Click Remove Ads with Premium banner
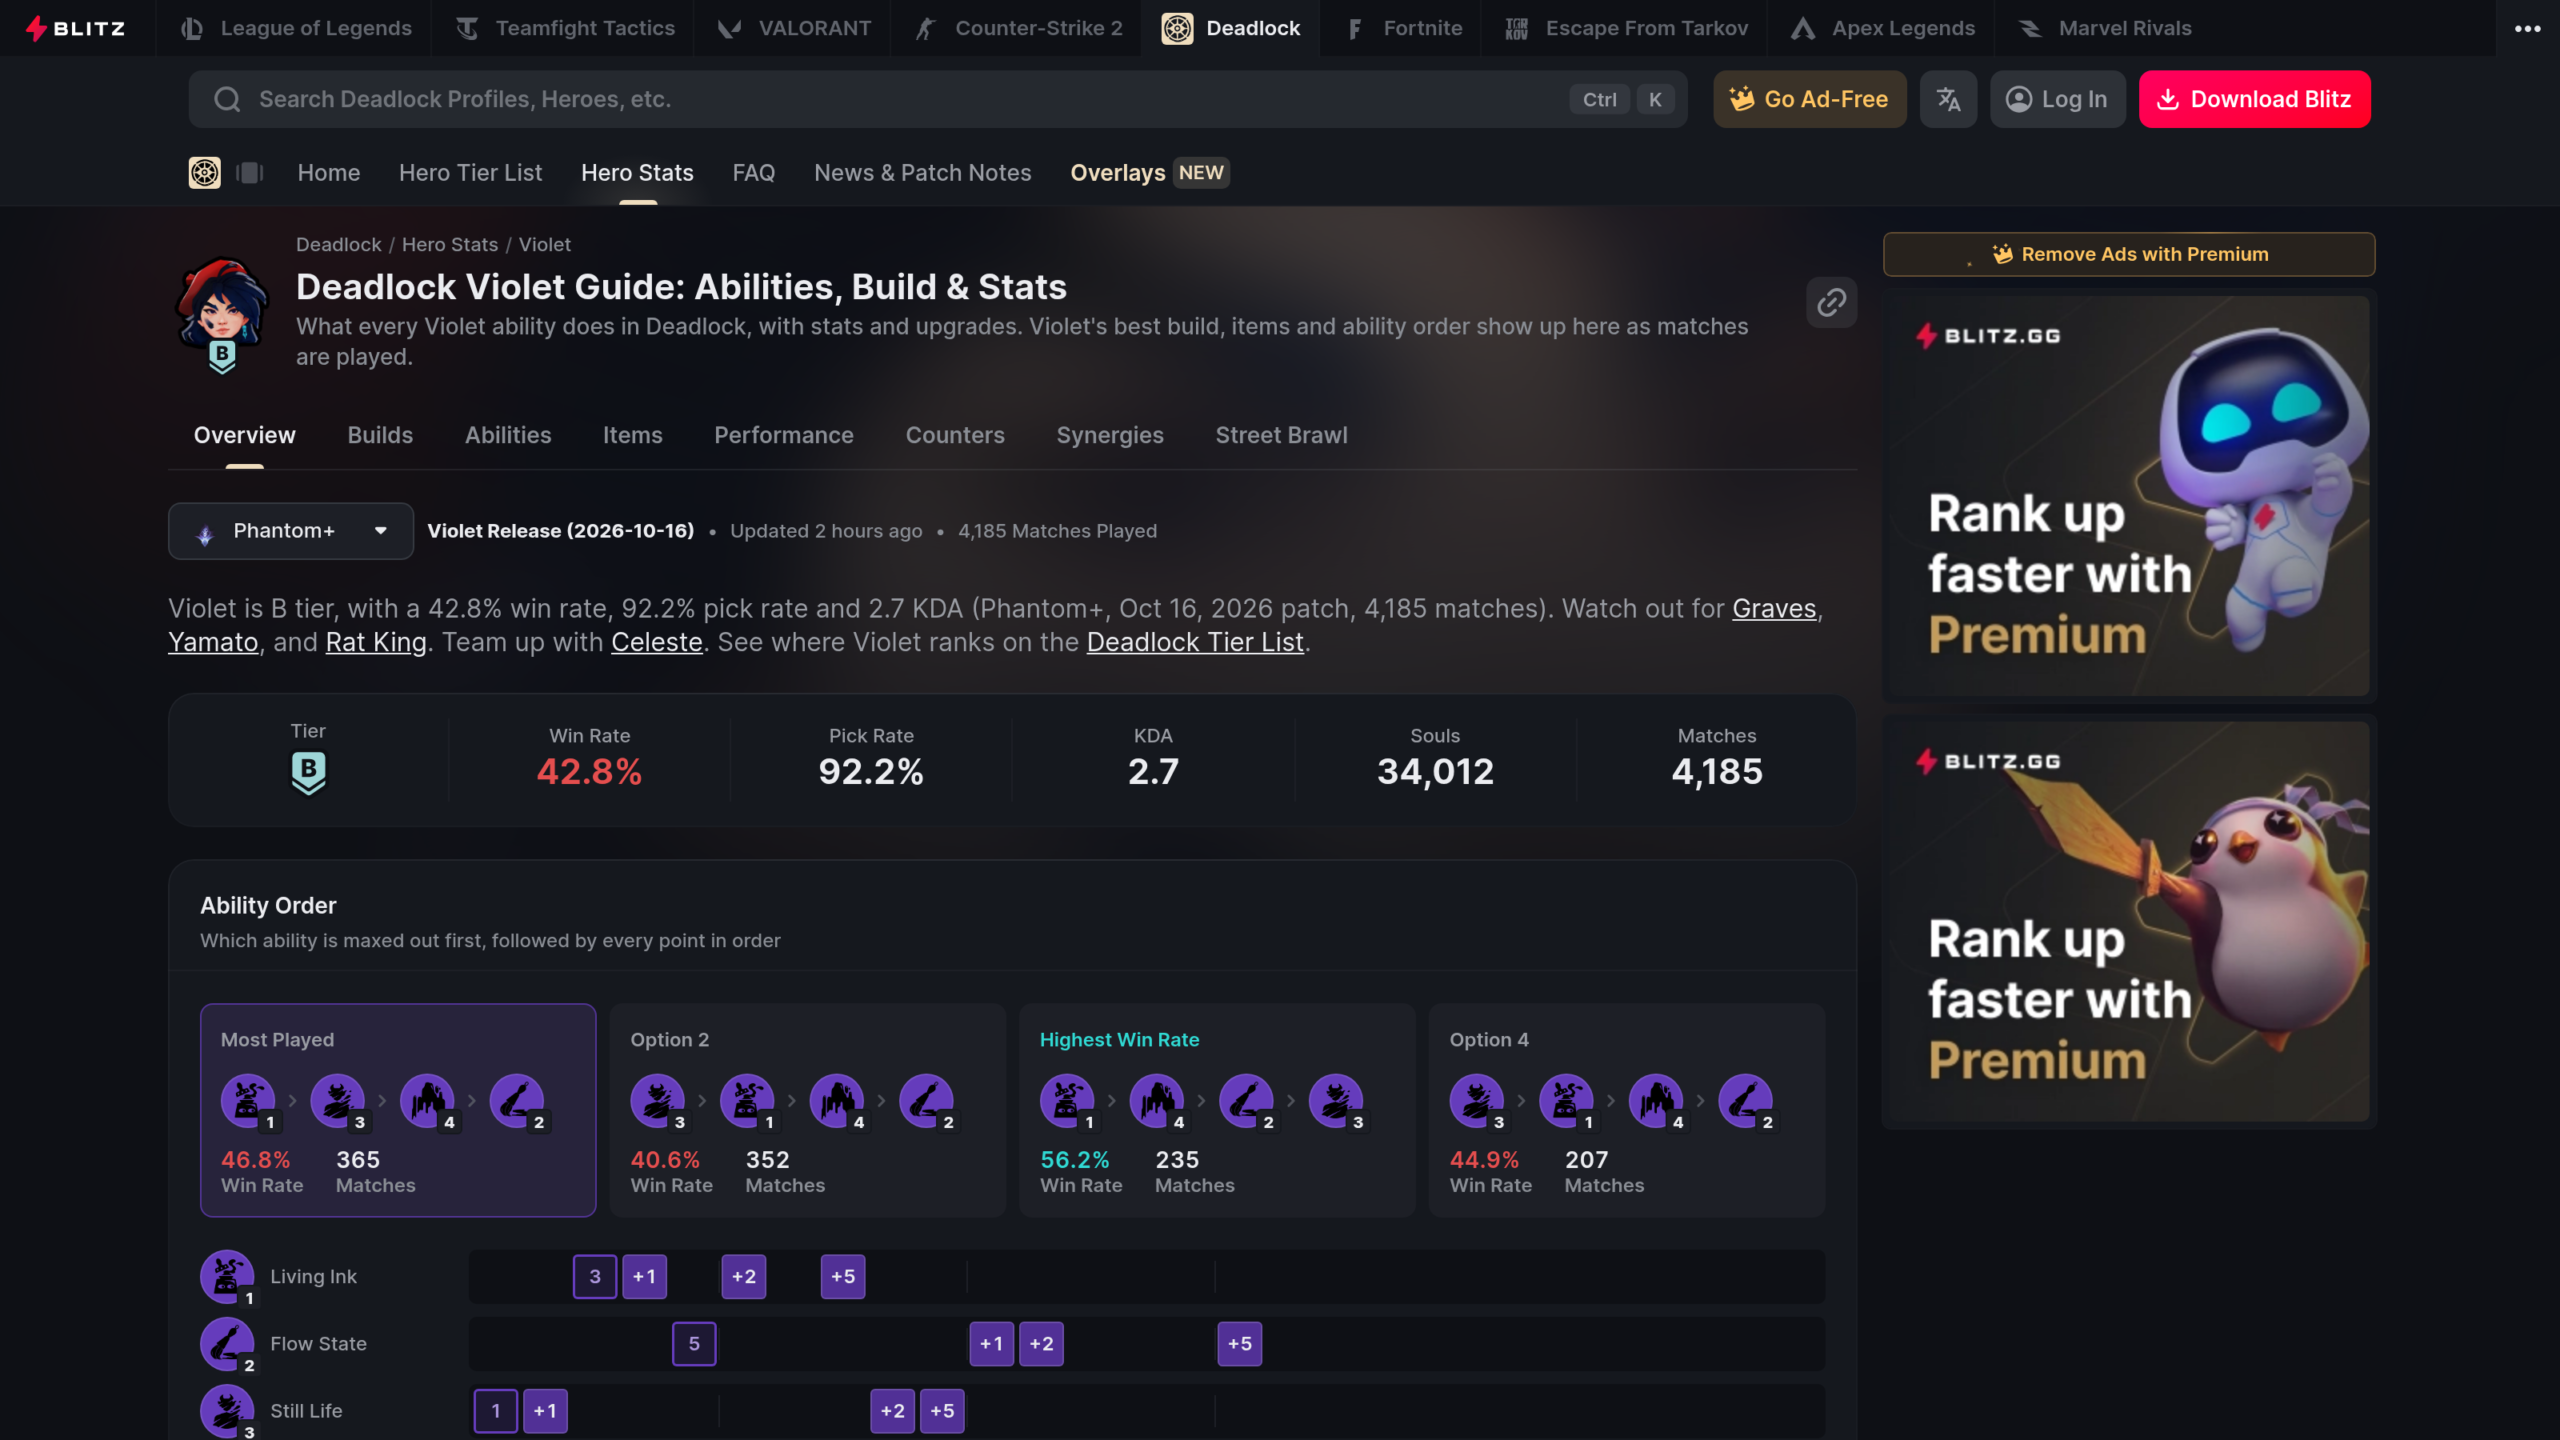Image resolution: width=2560 pixels, height=1440 pixels. (x=2129, y=254)
